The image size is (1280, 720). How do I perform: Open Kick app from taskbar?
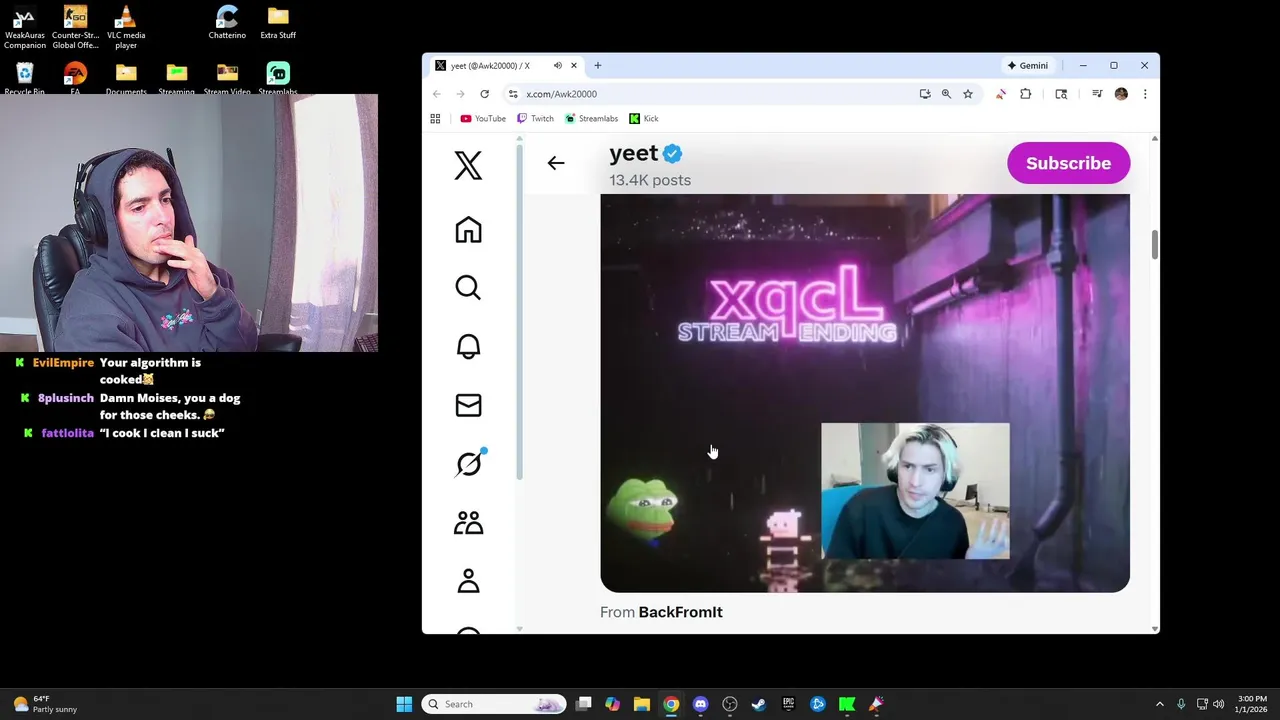coord(847,704)
